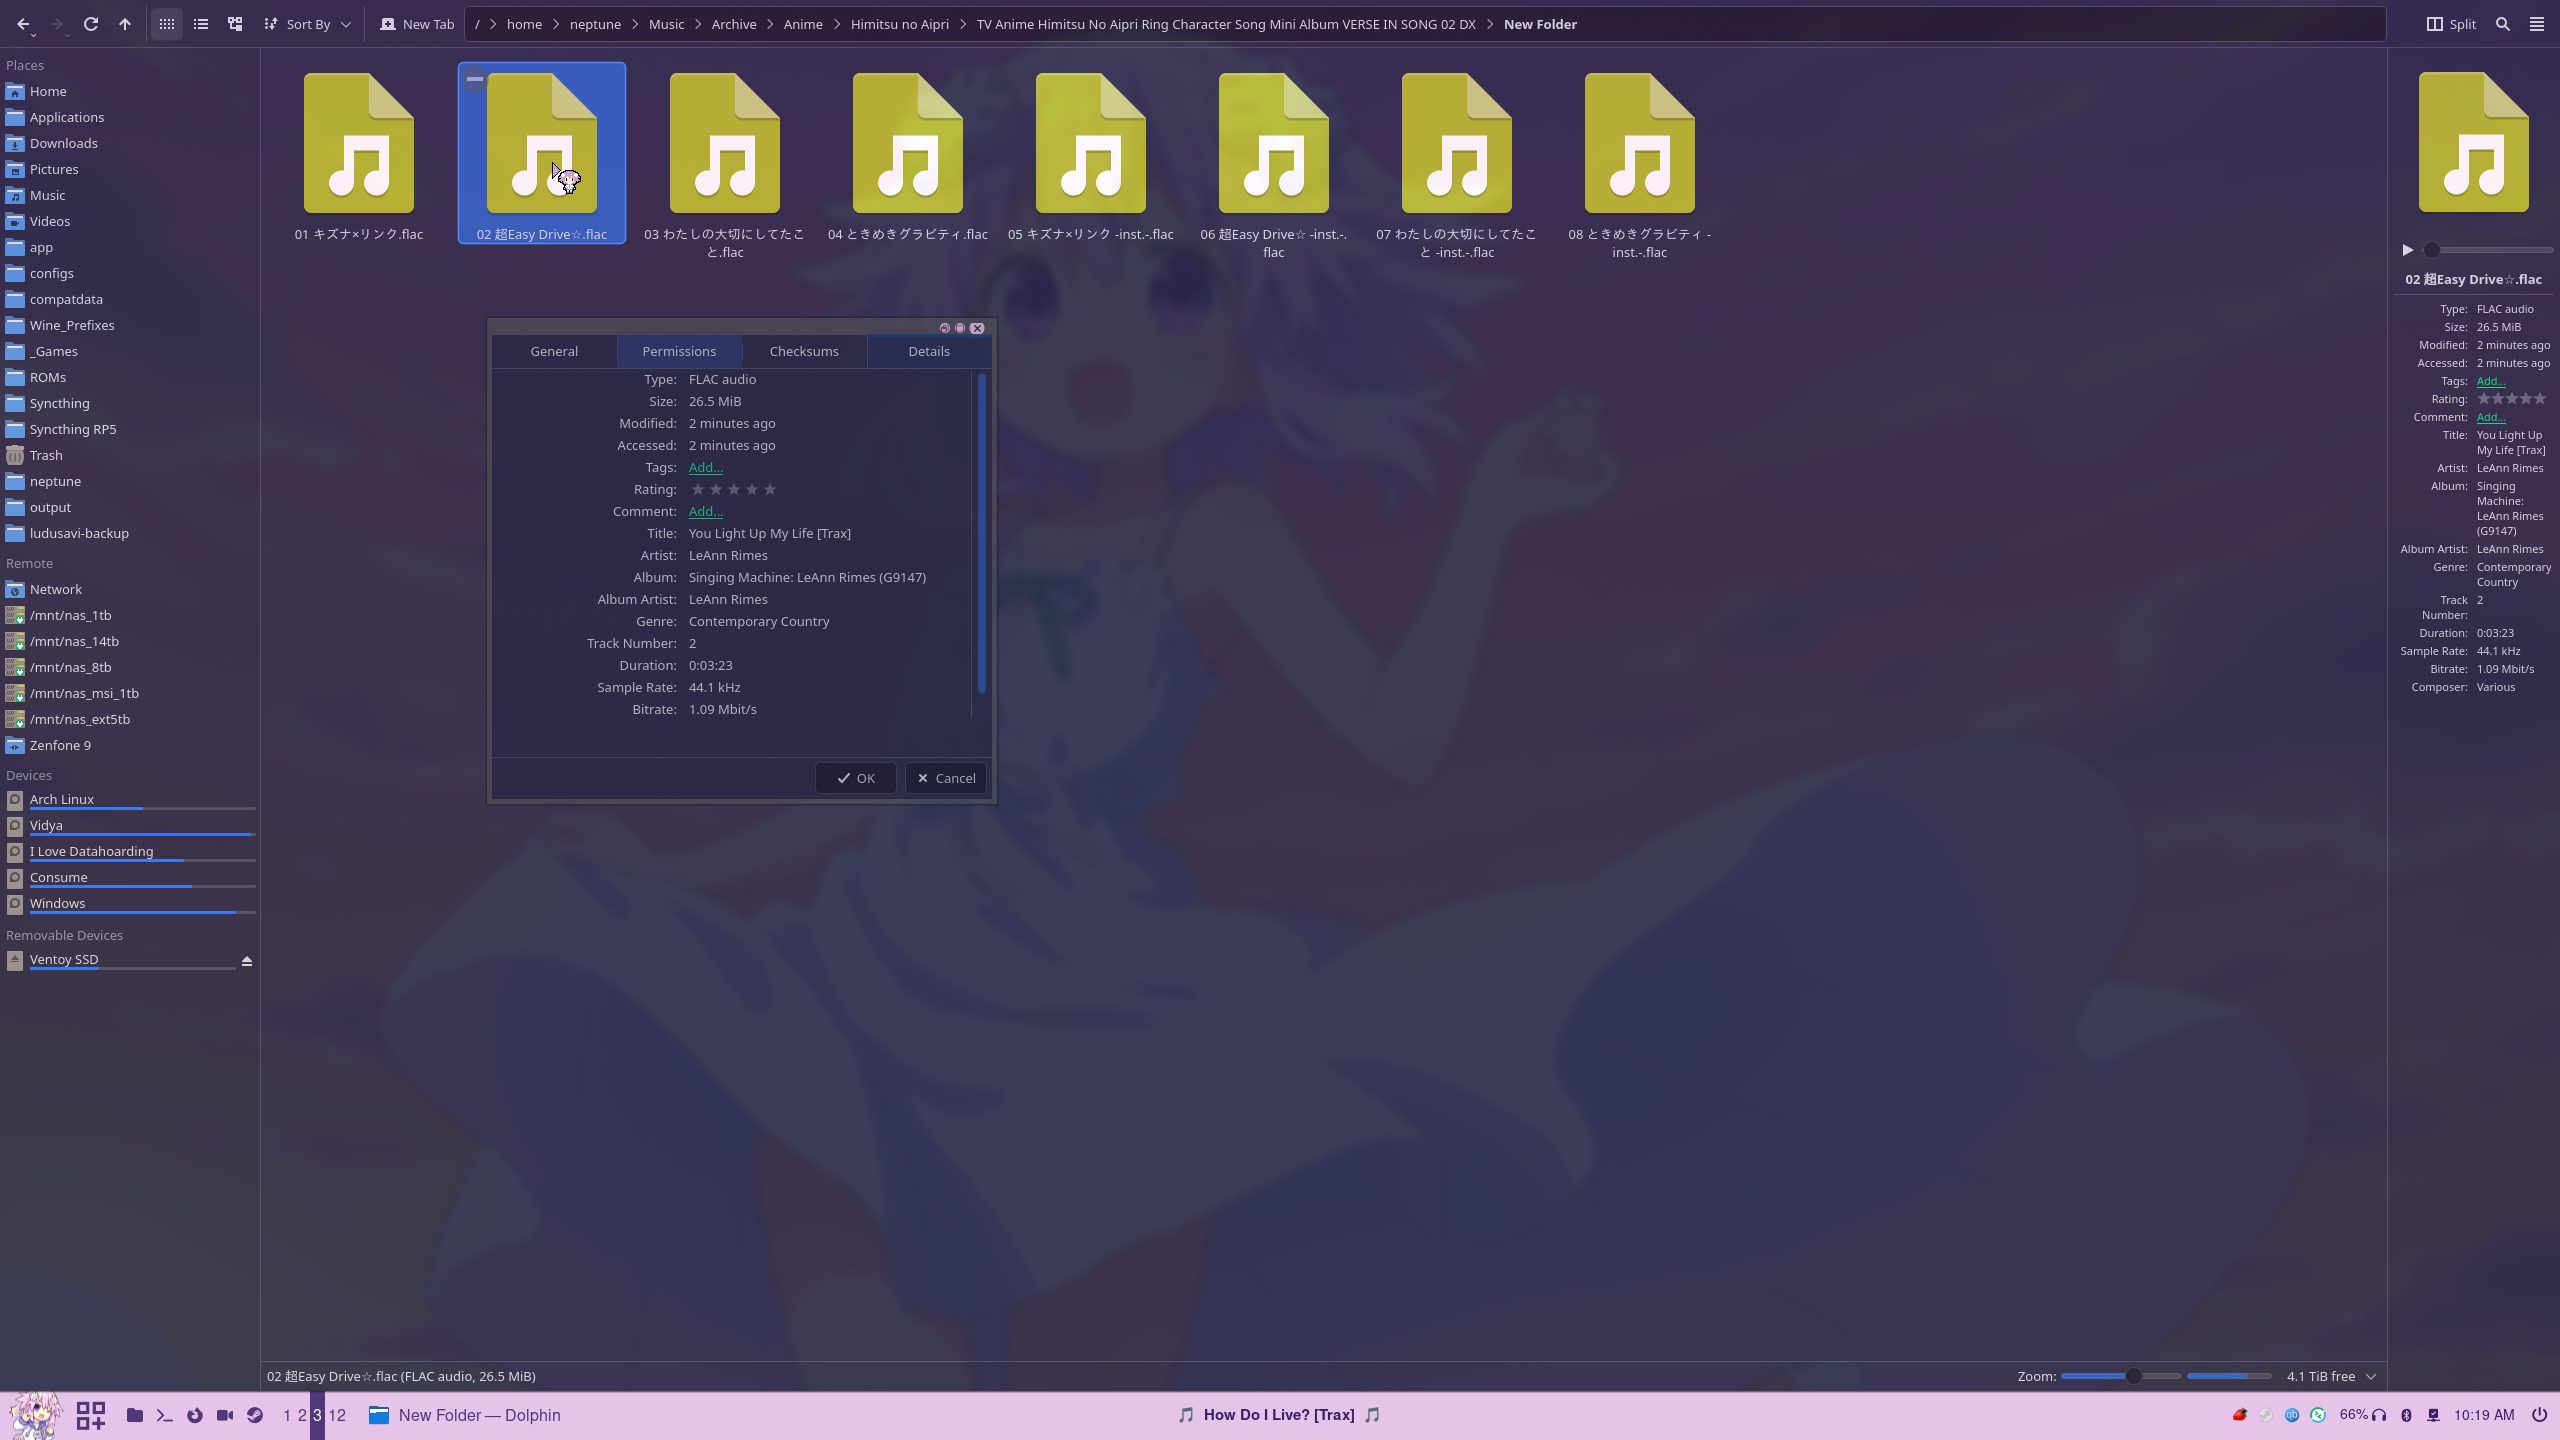The width and height of the screenshot is (2560, 1440).
Task: Eject the Ventoy SSD device
Action: (x=247, y=961)
